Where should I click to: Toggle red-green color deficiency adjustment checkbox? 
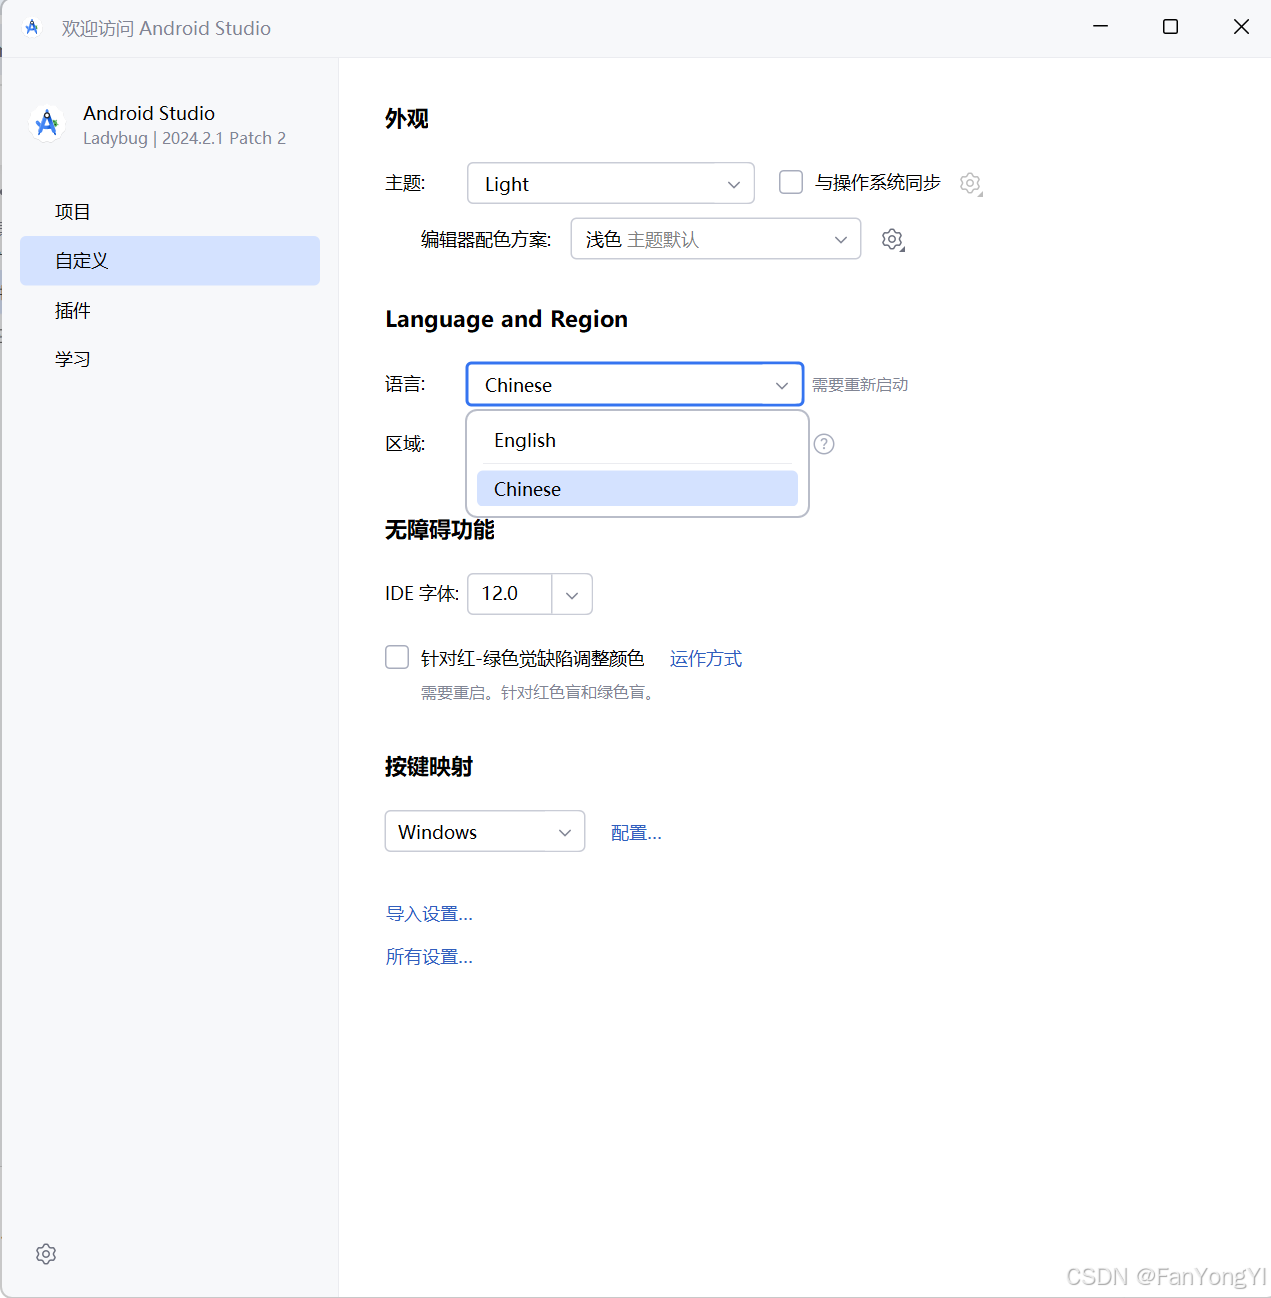click(x=397, y=657)
